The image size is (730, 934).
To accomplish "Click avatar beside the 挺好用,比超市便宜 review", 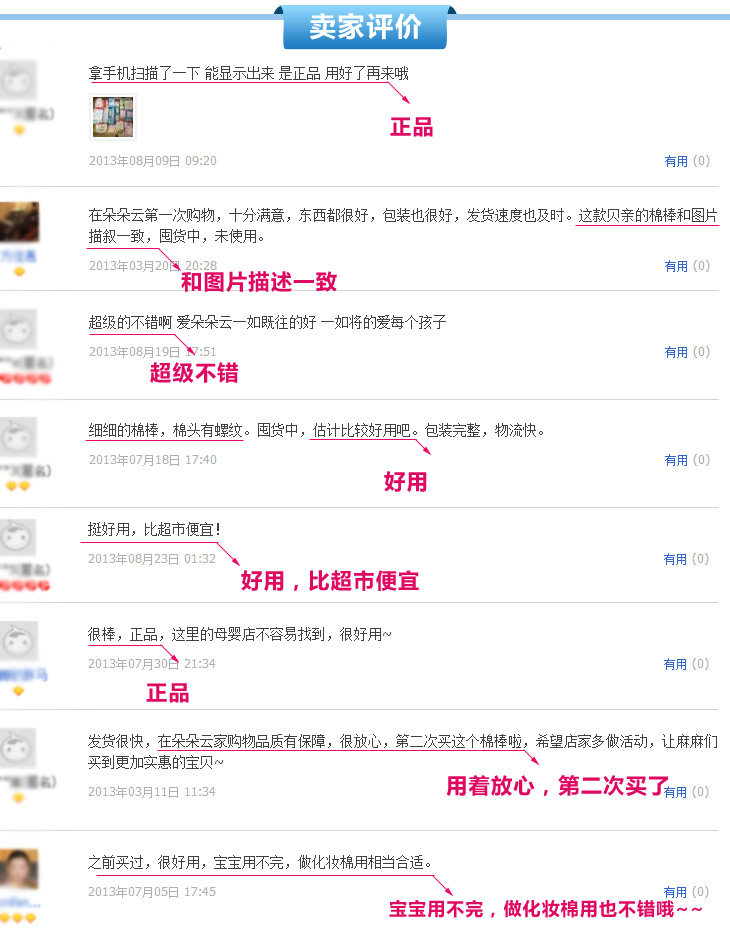I will (x=18, y=537).
